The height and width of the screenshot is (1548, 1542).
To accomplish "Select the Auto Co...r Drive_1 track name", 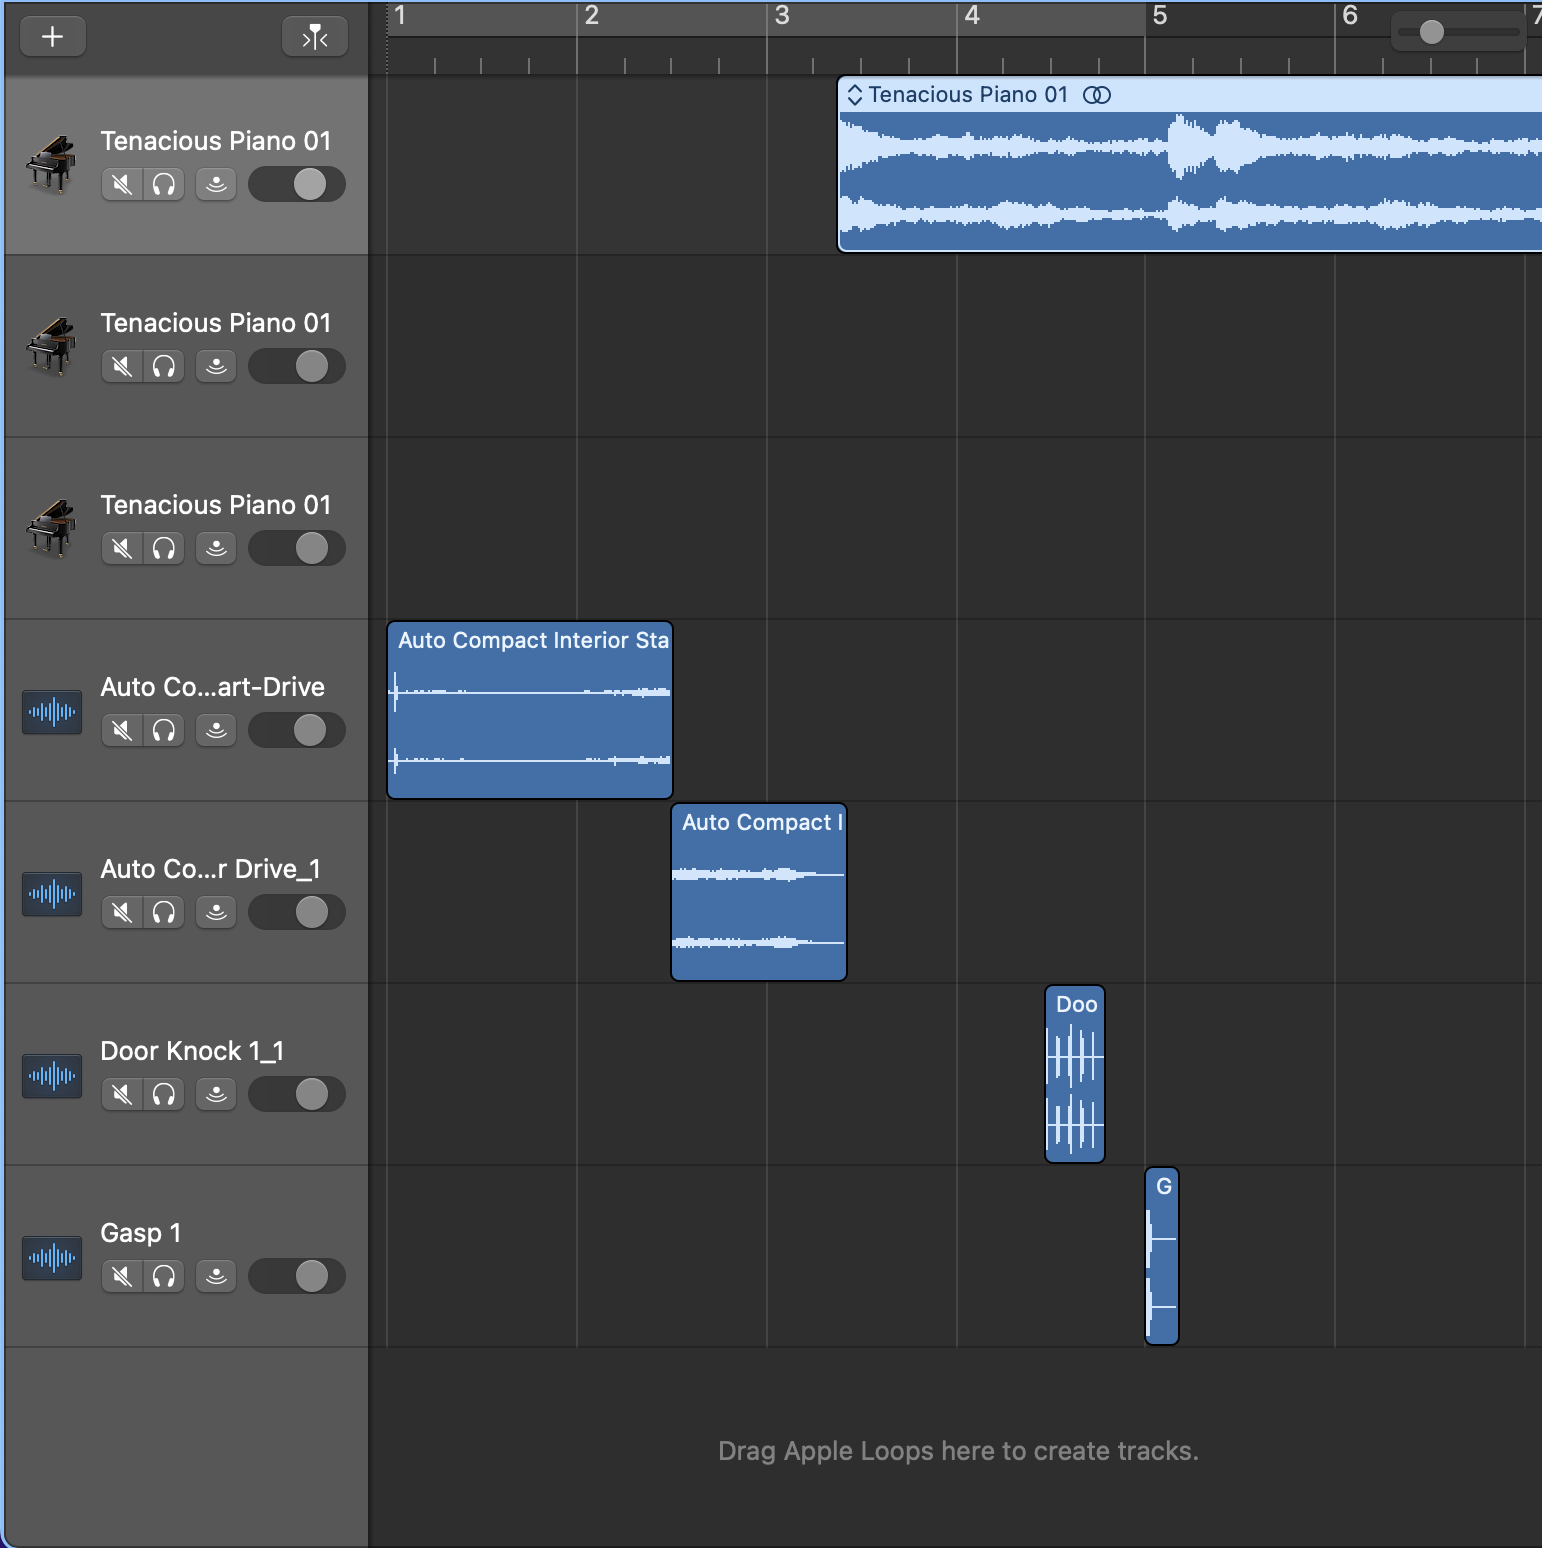I will tap(211, 869).
